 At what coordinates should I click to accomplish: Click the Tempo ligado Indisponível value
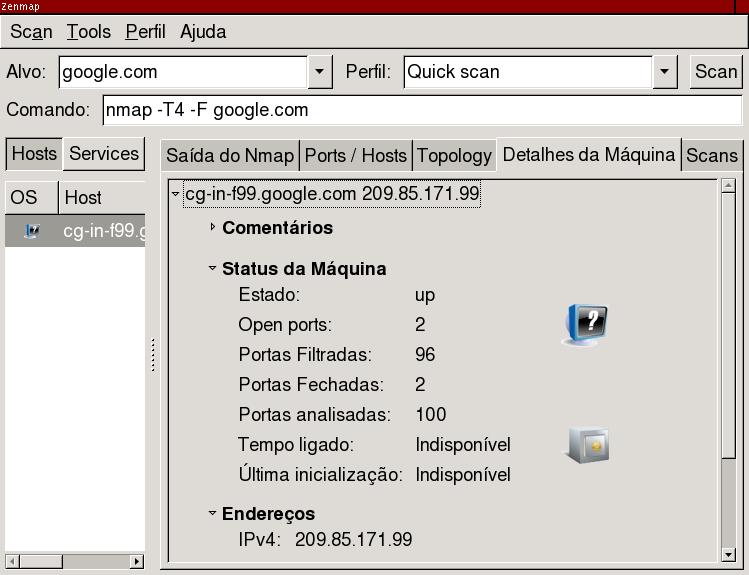click(463, 445)
